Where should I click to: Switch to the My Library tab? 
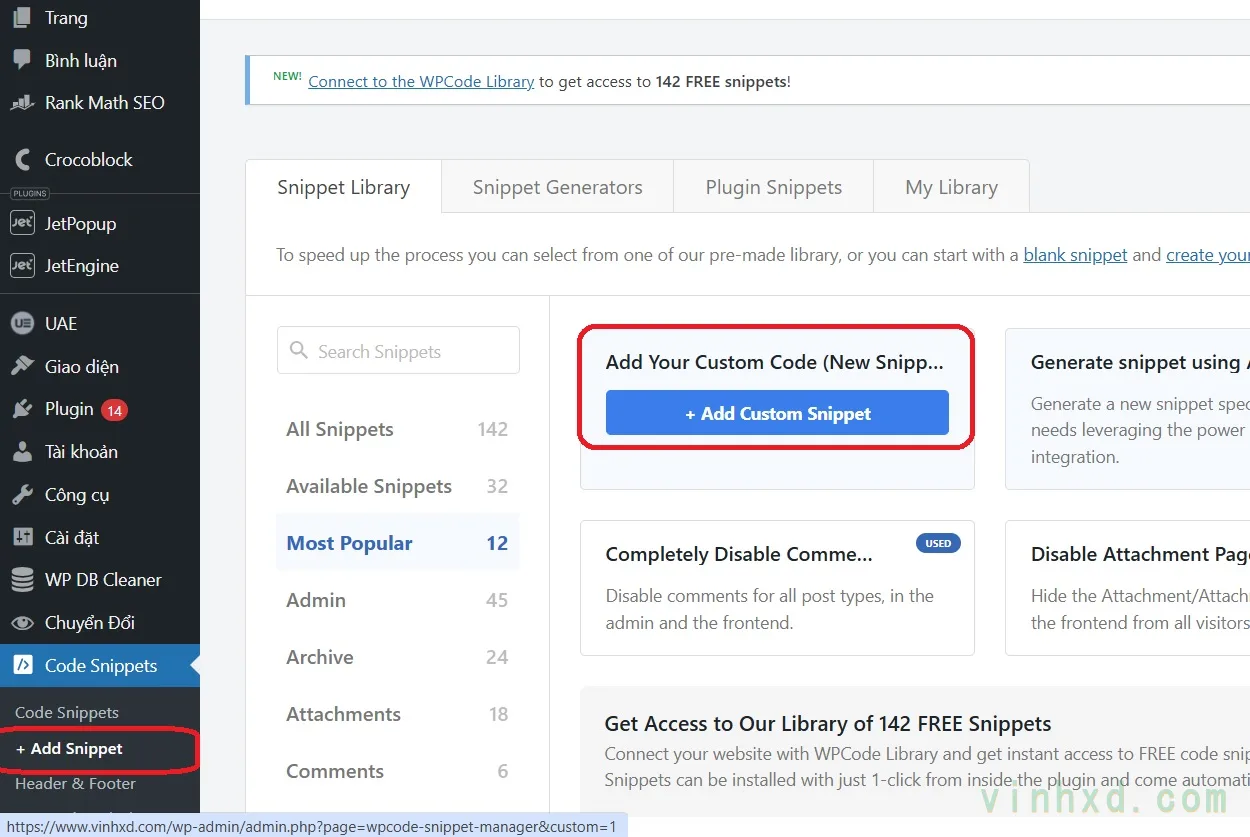click(951, 187)
